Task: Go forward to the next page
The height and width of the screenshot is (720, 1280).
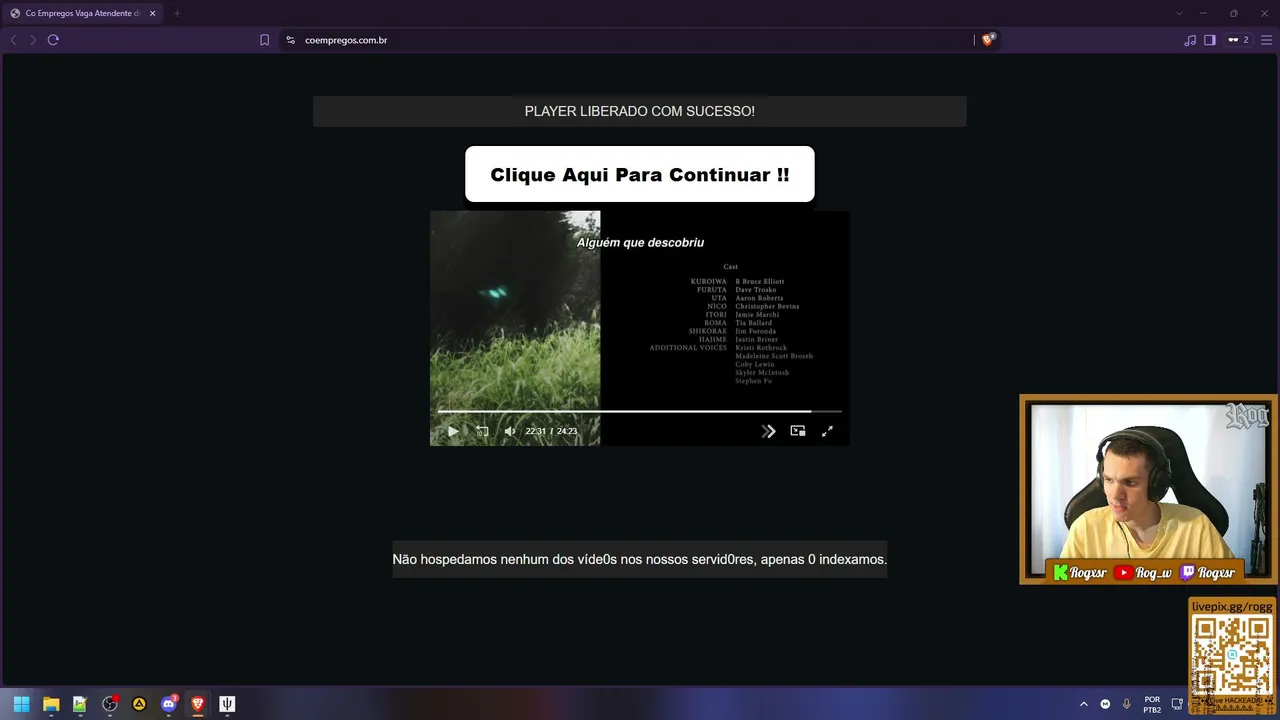Action: pyautogui.click(x=32, y=40)
